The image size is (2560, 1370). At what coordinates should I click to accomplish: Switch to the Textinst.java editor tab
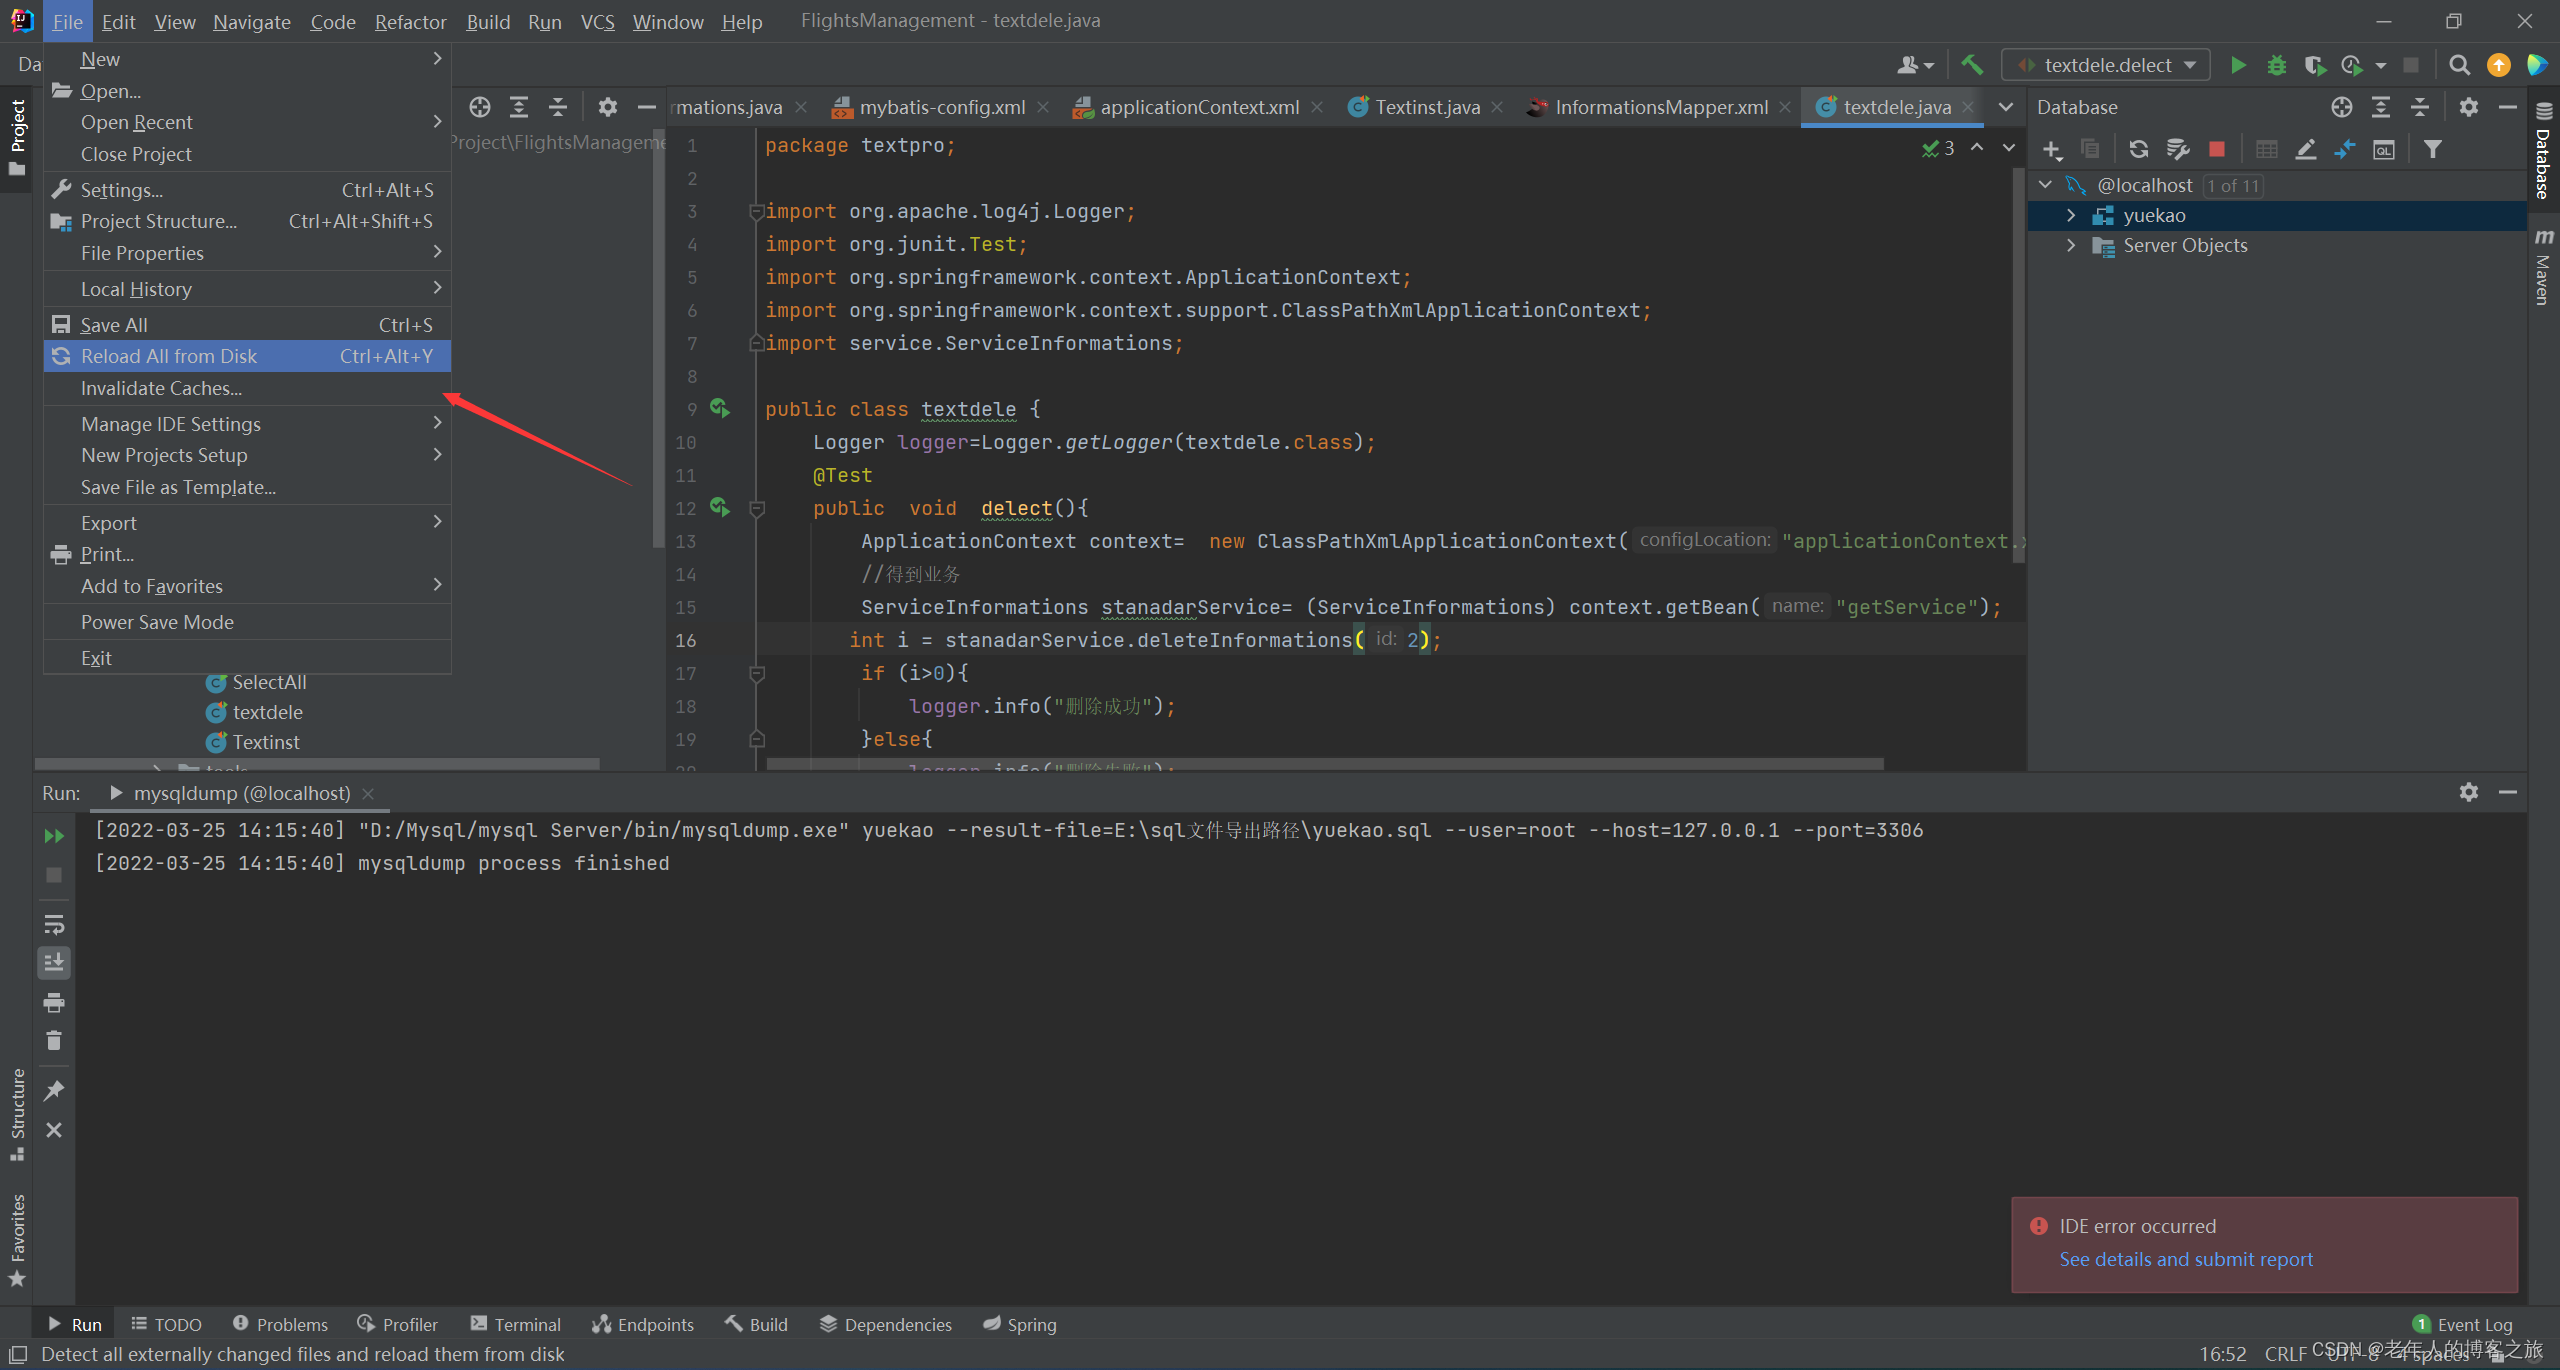(1426, 107)
